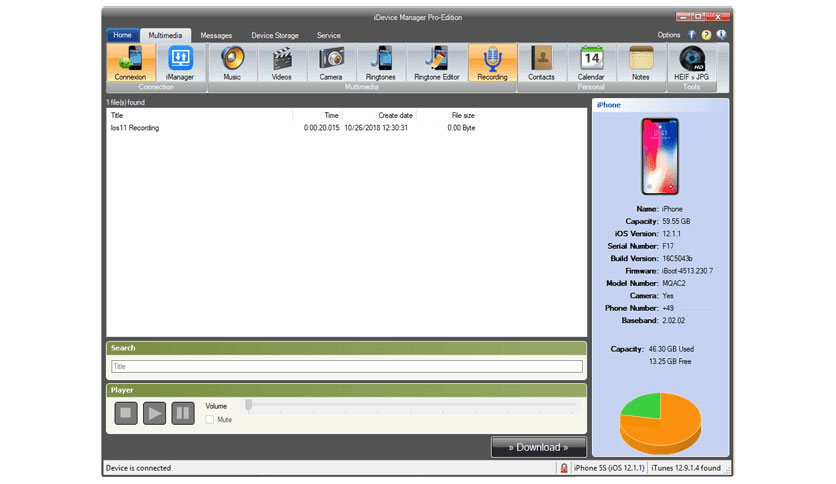
Task: Open the Notes section
Action: pyautogui.click(x=641, y=62)
